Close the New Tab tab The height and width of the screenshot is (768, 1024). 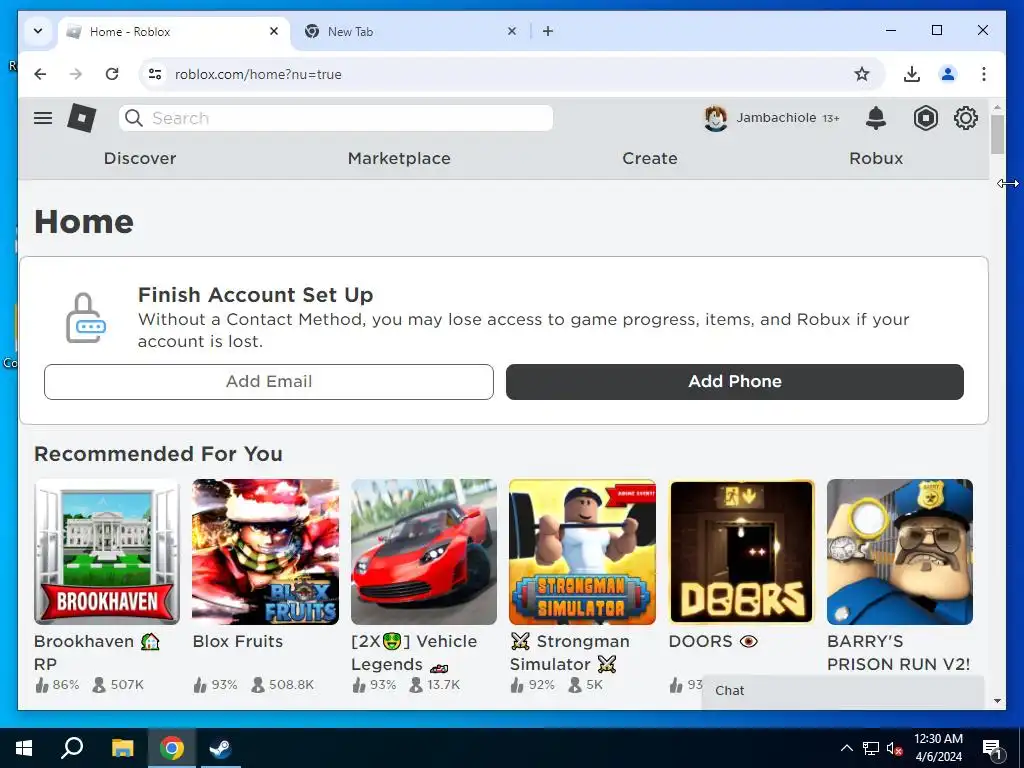click(512, 31)
